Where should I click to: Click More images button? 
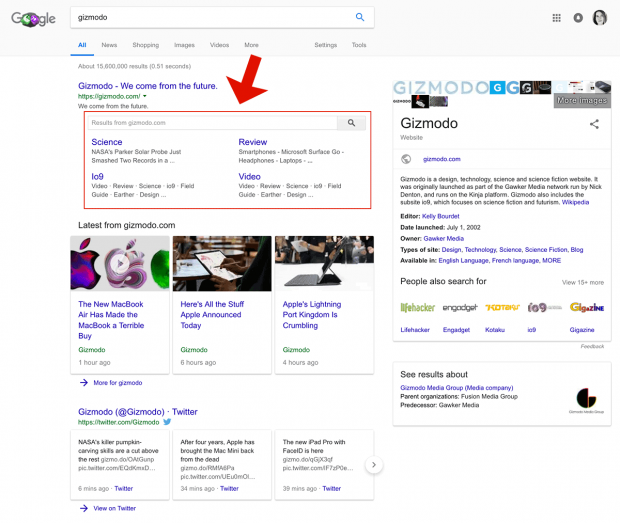(582, 100)
